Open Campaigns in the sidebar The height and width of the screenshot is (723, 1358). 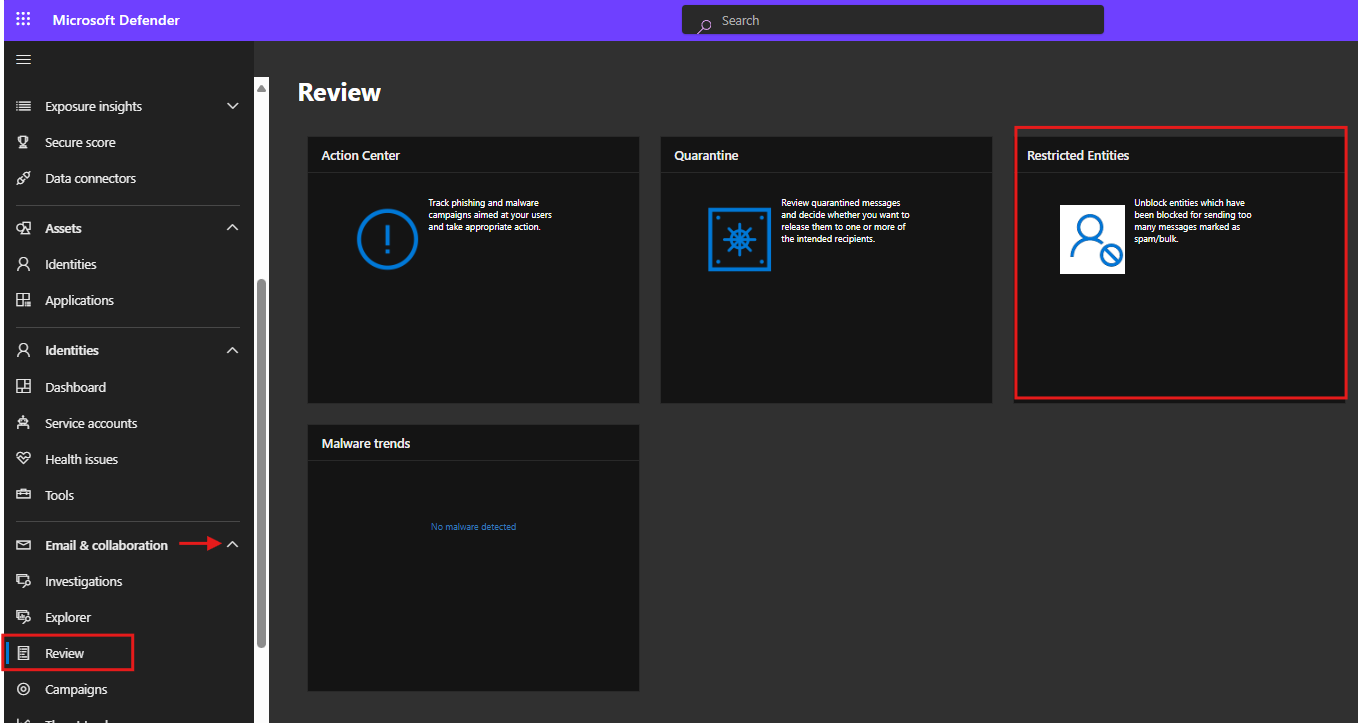coord(76,689)
